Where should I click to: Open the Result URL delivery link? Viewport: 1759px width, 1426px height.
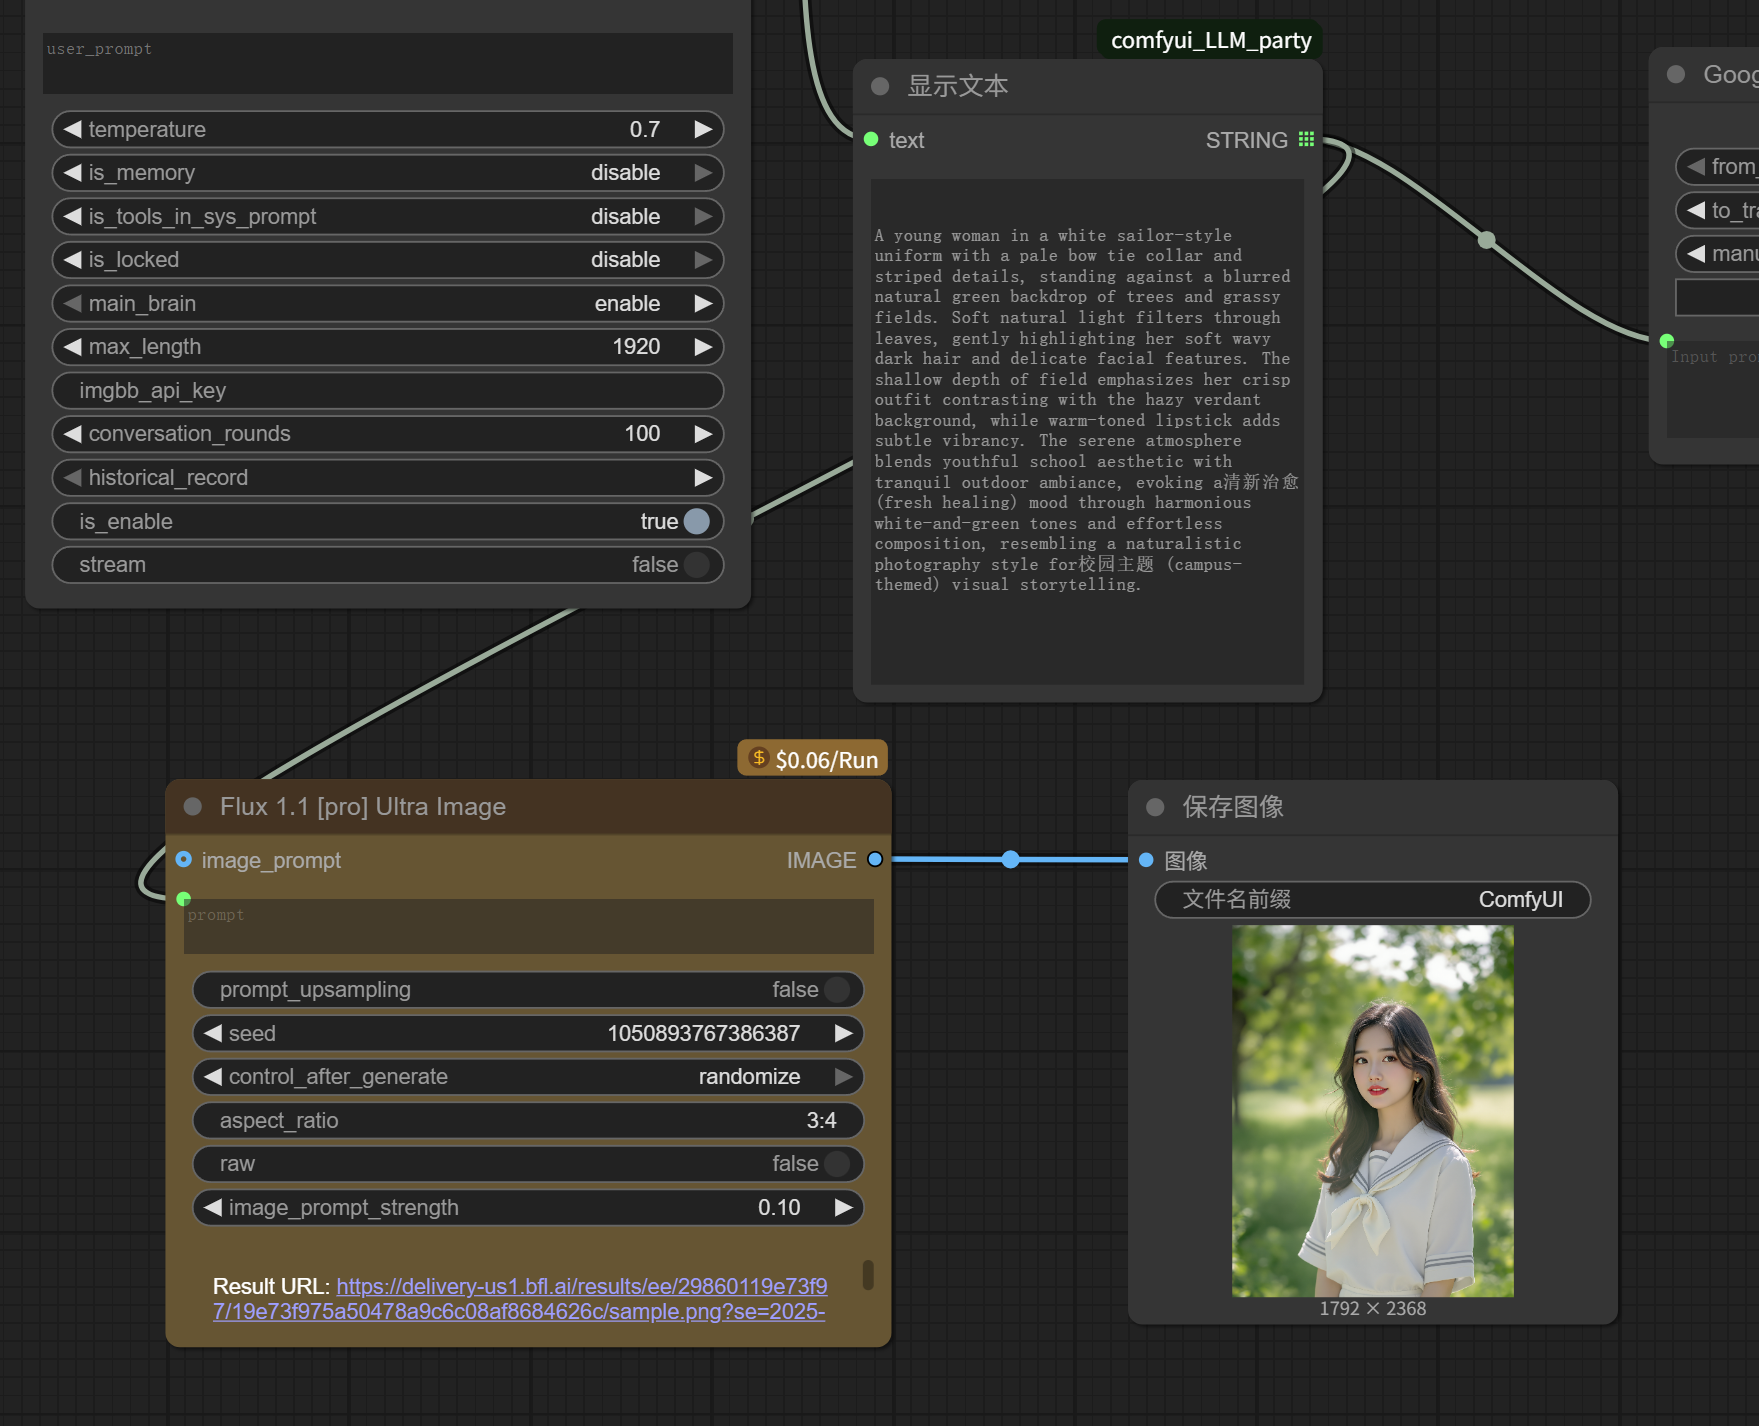click(581, 1286)
